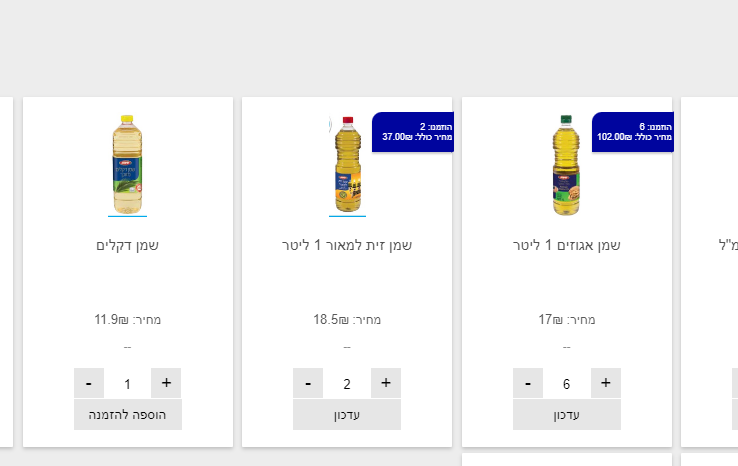This screenshot has height=466, width=738.
Task: Increase quantity of שמן דקלים
Action: tap(166, 383)
